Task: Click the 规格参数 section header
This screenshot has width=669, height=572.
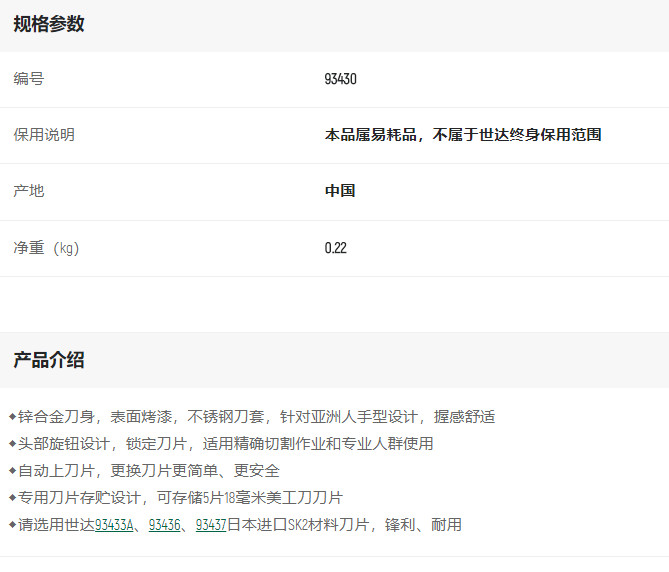Action: tap(49, 25)
